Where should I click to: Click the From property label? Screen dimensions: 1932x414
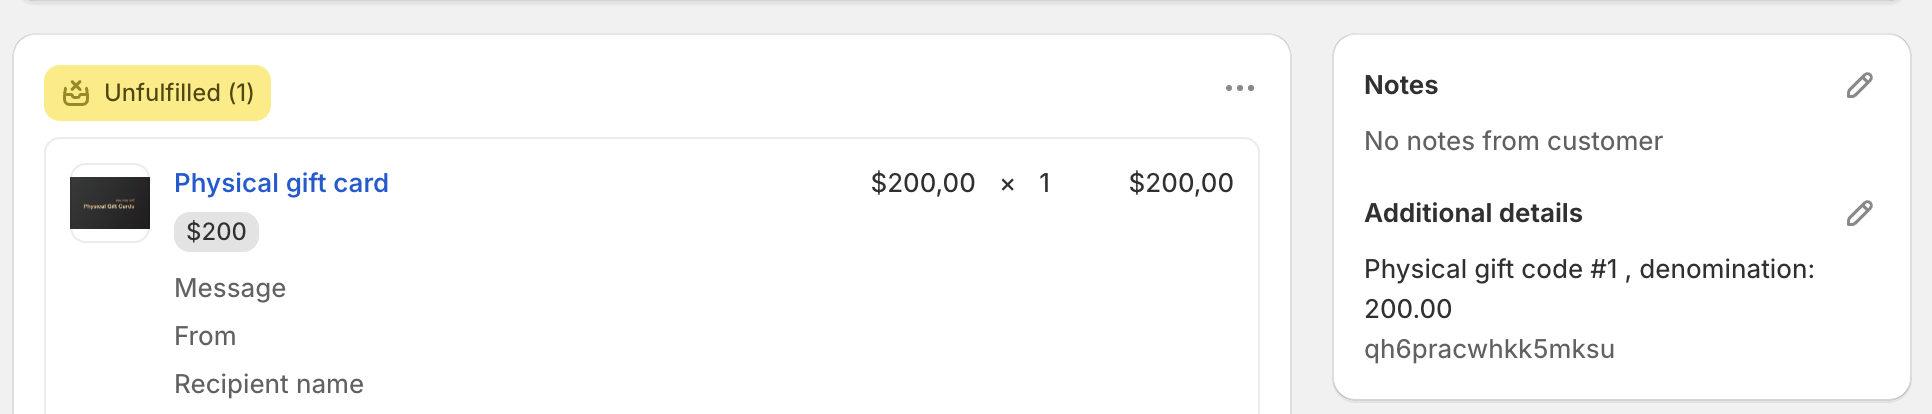(205, 336)
